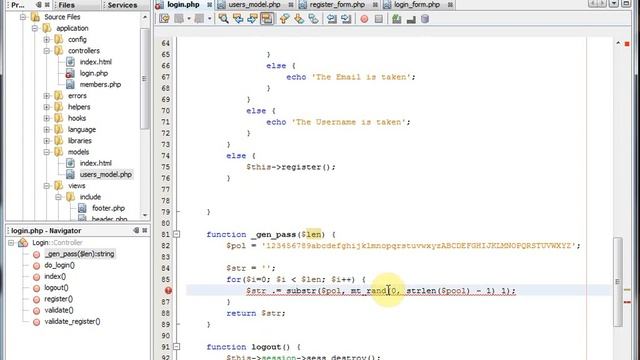Viewport: 640px width, 360px height.
Task: Select members.php in controllers folder
Action: click(100, 84)
